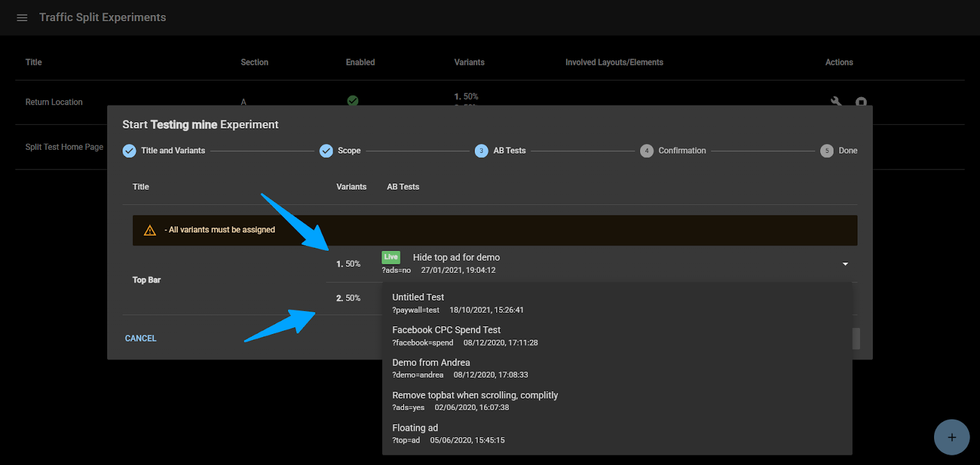This screenshot has width=980, height=465.
Task: Click the dropdown list scrollbar
Action: pyautogui.click(x=856, y=338)
